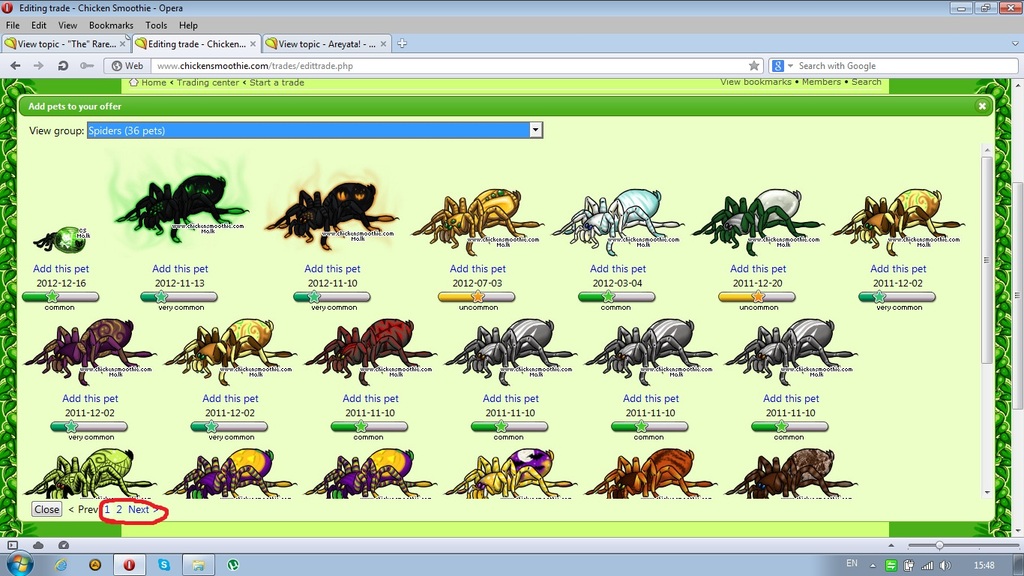Add the 2011-12-20 green and white spider

pyautogui.click(x=758, y=268)
